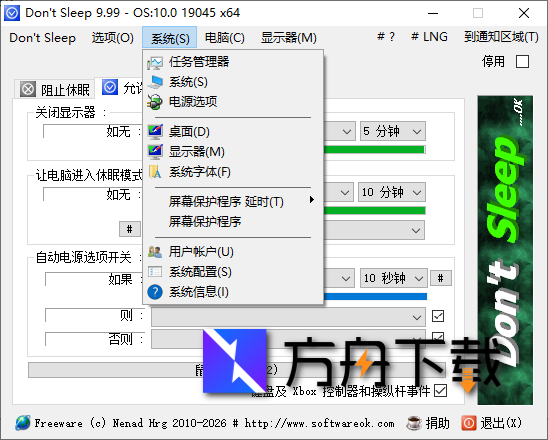Click the blue checkmark icon on 允许 tab

point(110,87)
